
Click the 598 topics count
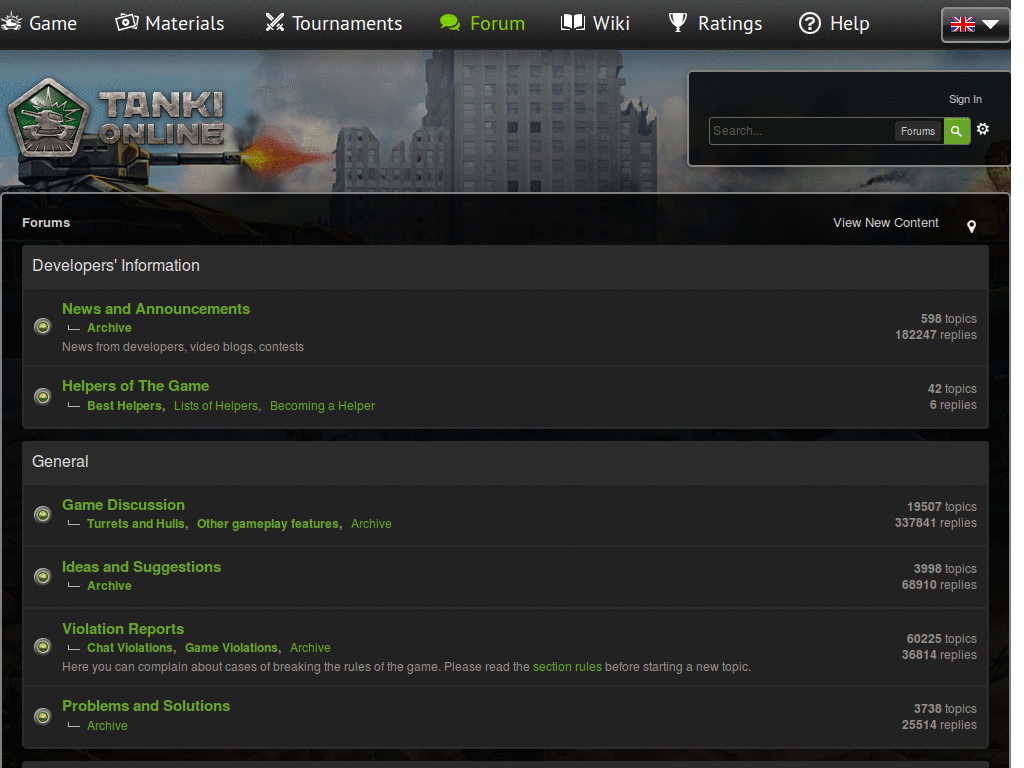click(x=948, y=319)
